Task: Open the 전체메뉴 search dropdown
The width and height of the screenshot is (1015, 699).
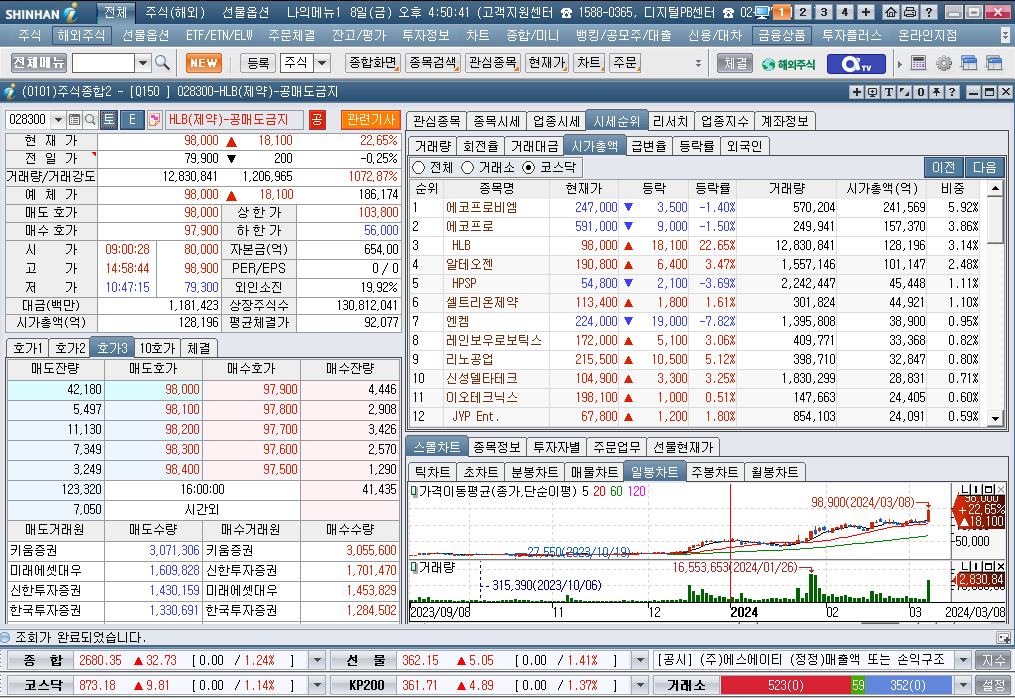Action: pyautogui.click(x=143, y=63)
